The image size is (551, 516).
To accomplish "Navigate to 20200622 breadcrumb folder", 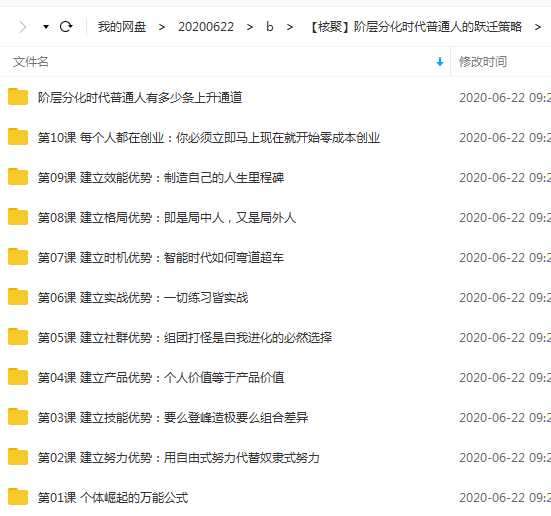I will click(206, 27).
